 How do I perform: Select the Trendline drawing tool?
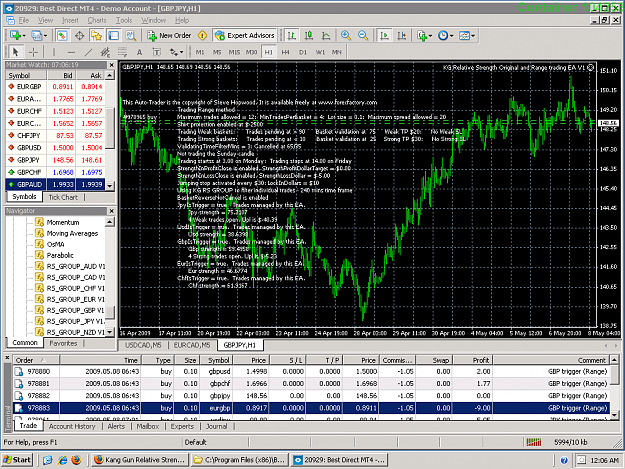[88, 52]
